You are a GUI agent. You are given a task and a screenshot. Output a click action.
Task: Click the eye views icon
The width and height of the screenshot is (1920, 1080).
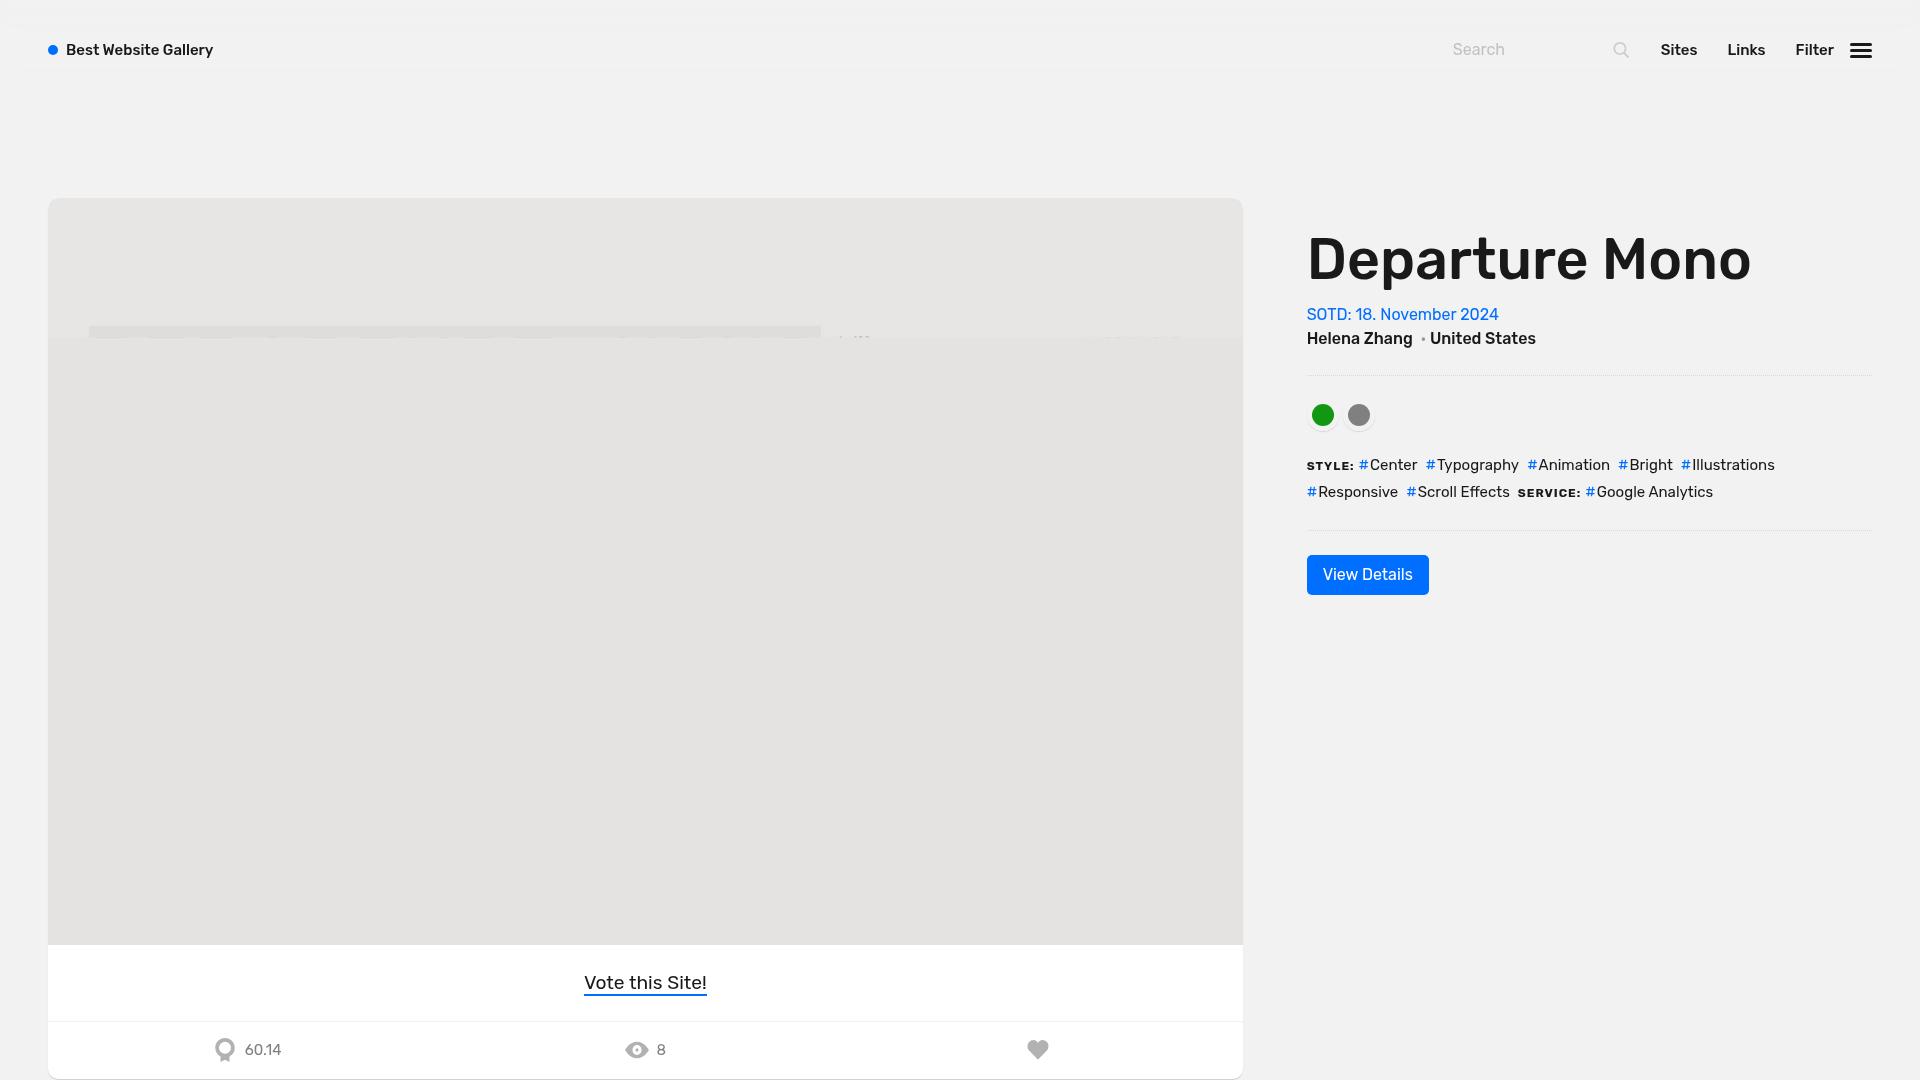coord(637,1050)
